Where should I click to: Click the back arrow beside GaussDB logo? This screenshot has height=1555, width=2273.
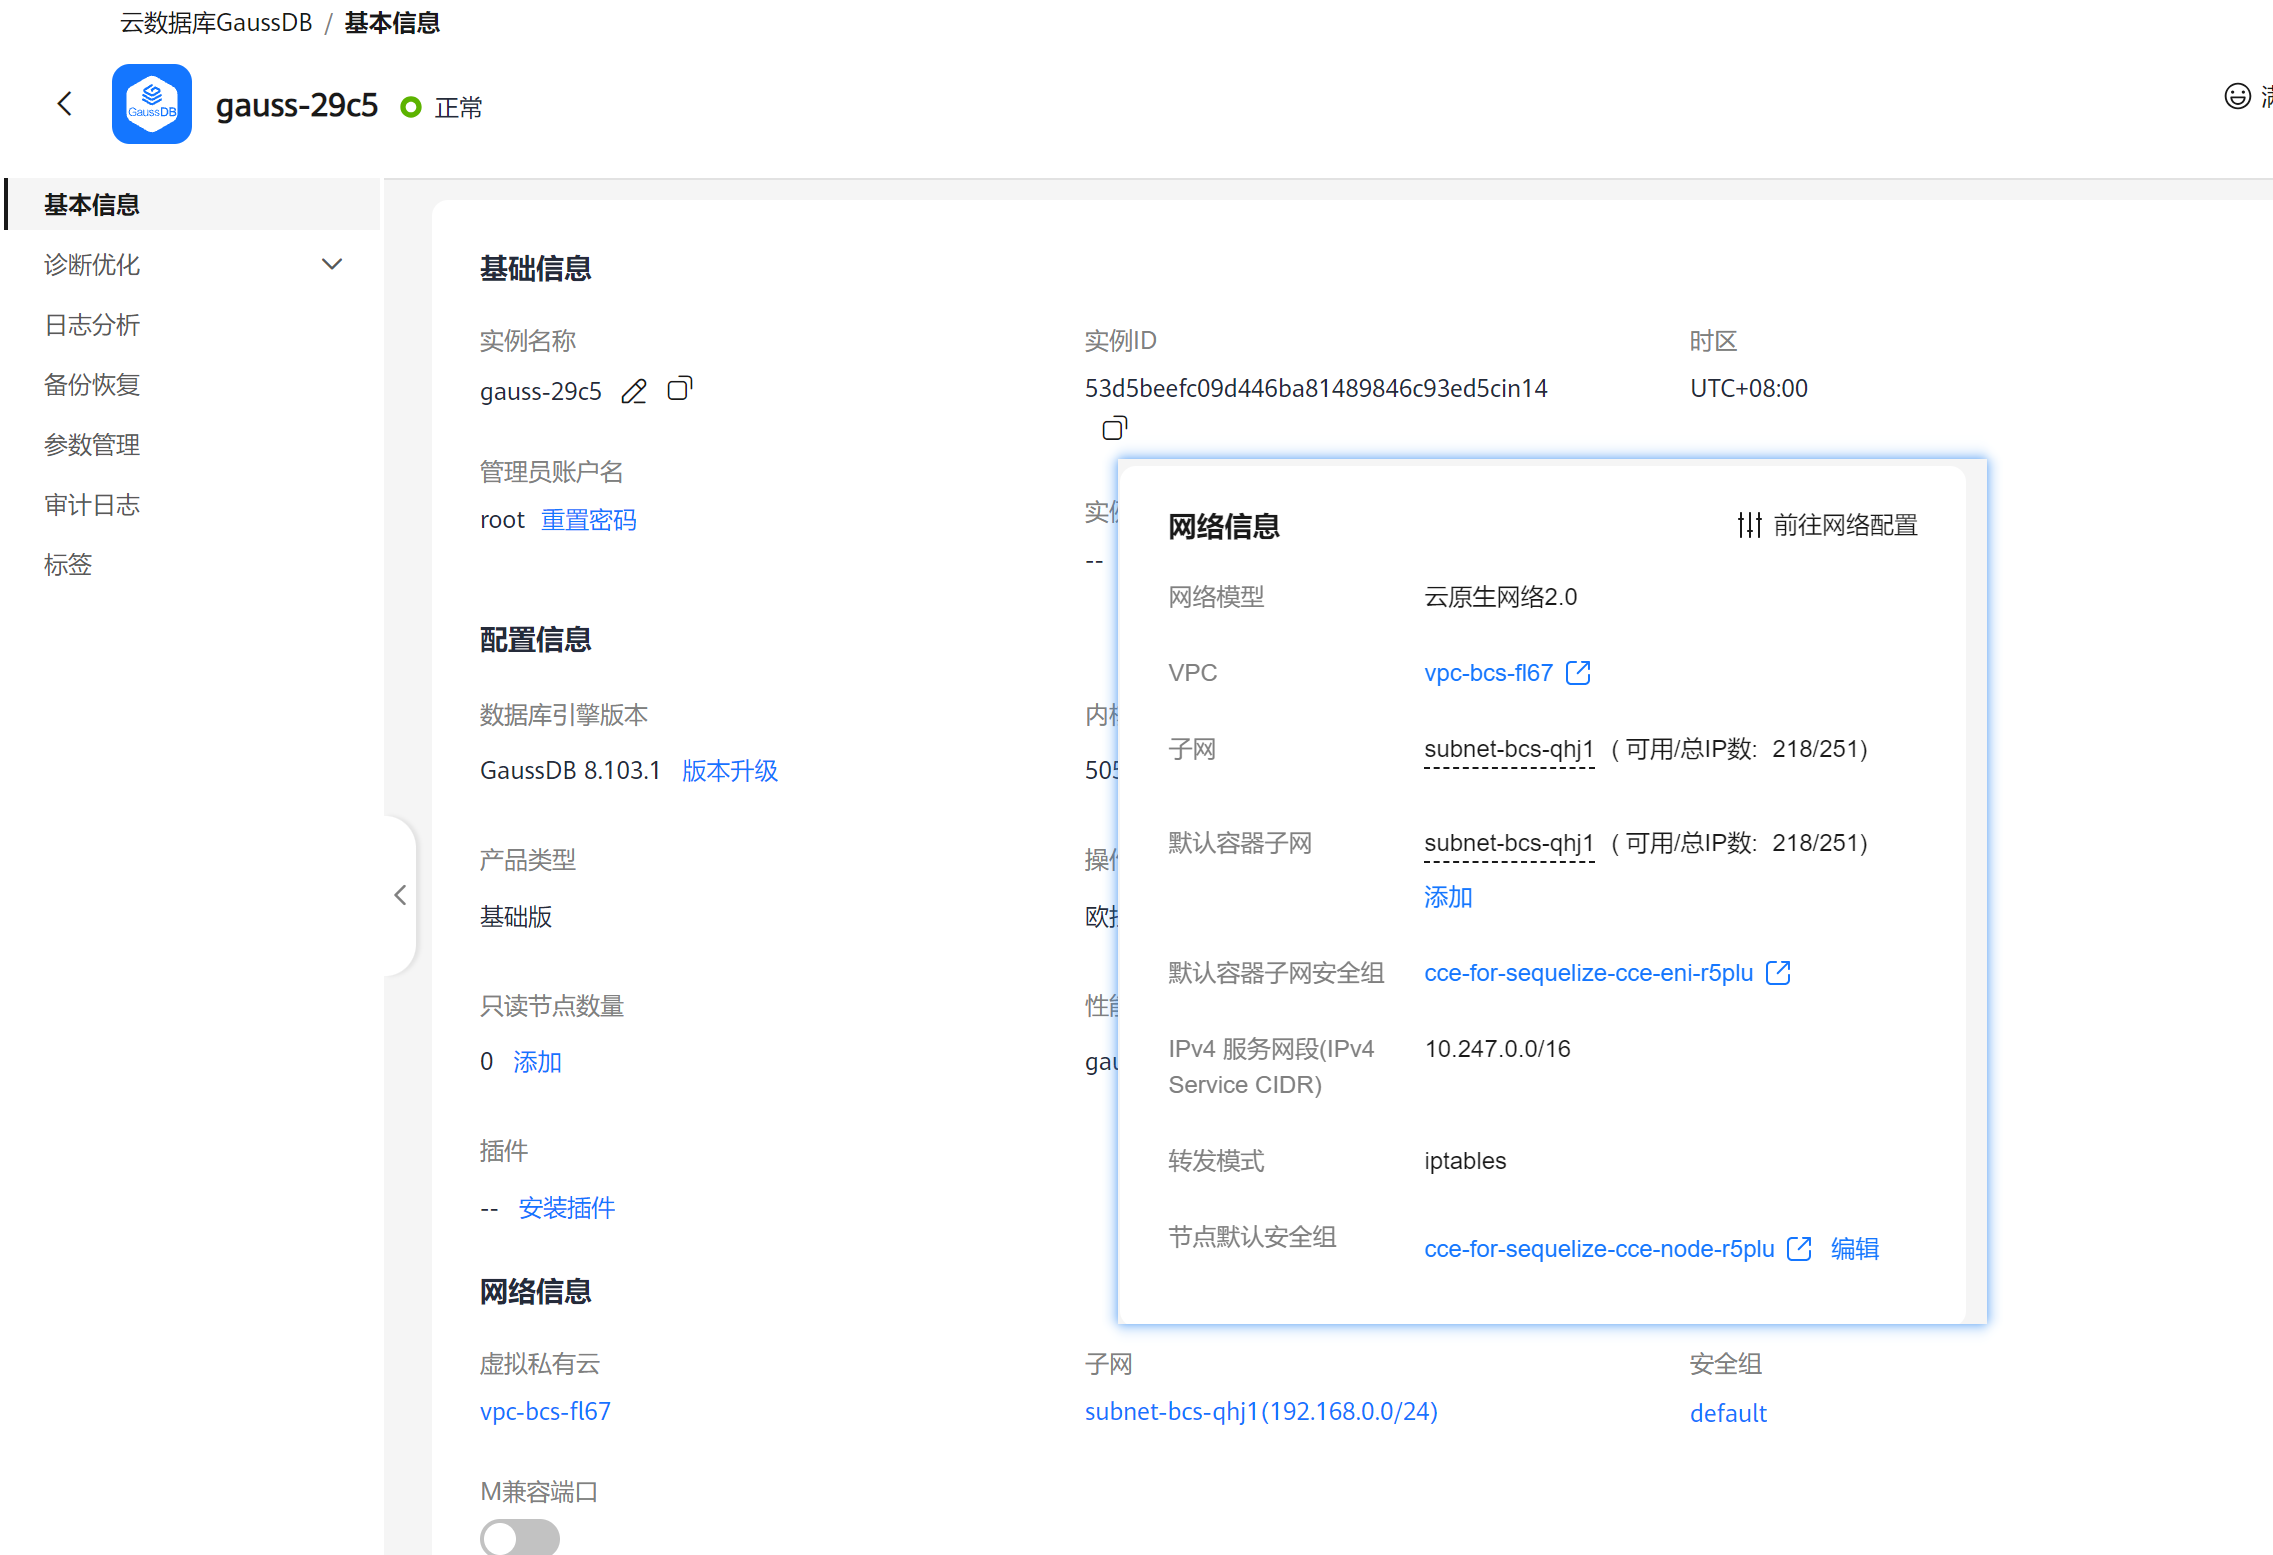click(65, 104)
